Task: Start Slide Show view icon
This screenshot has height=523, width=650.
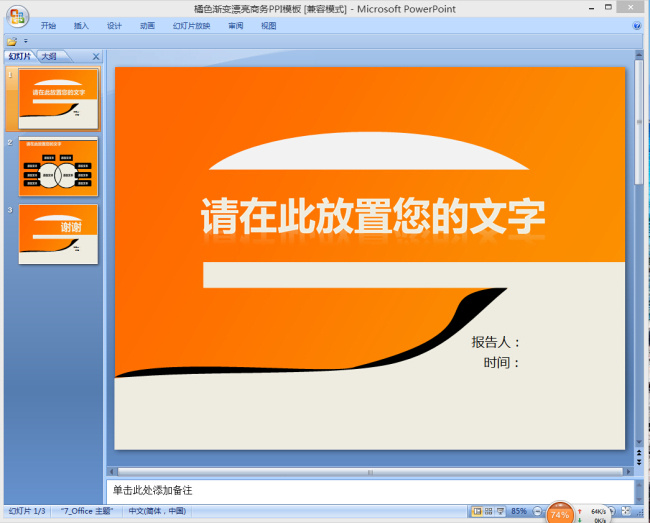Action: 501,511
